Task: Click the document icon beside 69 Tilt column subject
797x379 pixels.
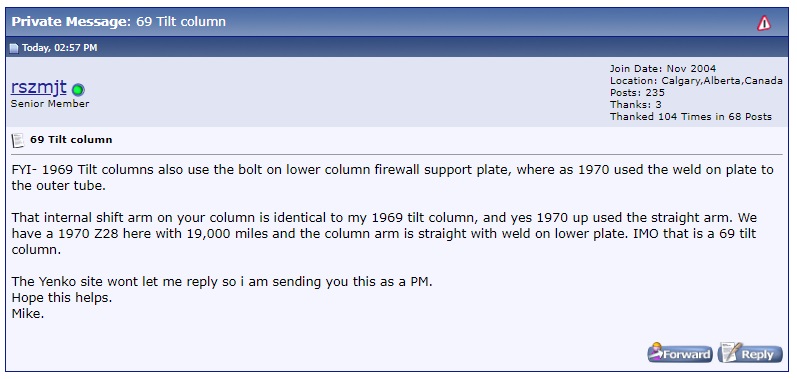Action: click(x=18, y=140)
